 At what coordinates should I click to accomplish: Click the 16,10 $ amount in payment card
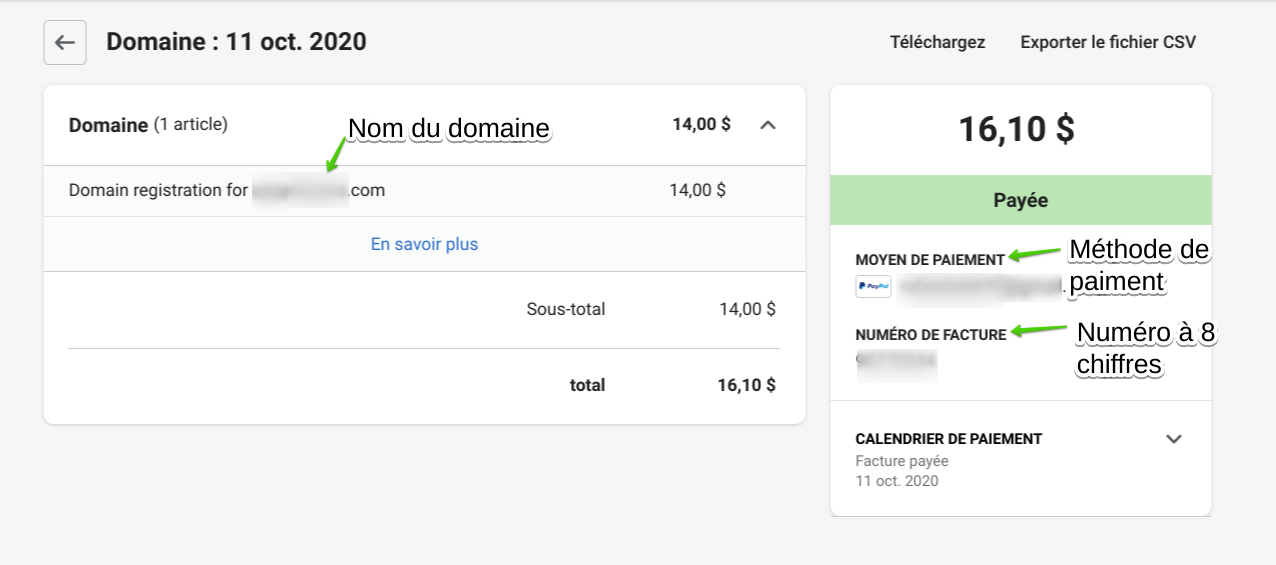click(x=1016, y=129)
